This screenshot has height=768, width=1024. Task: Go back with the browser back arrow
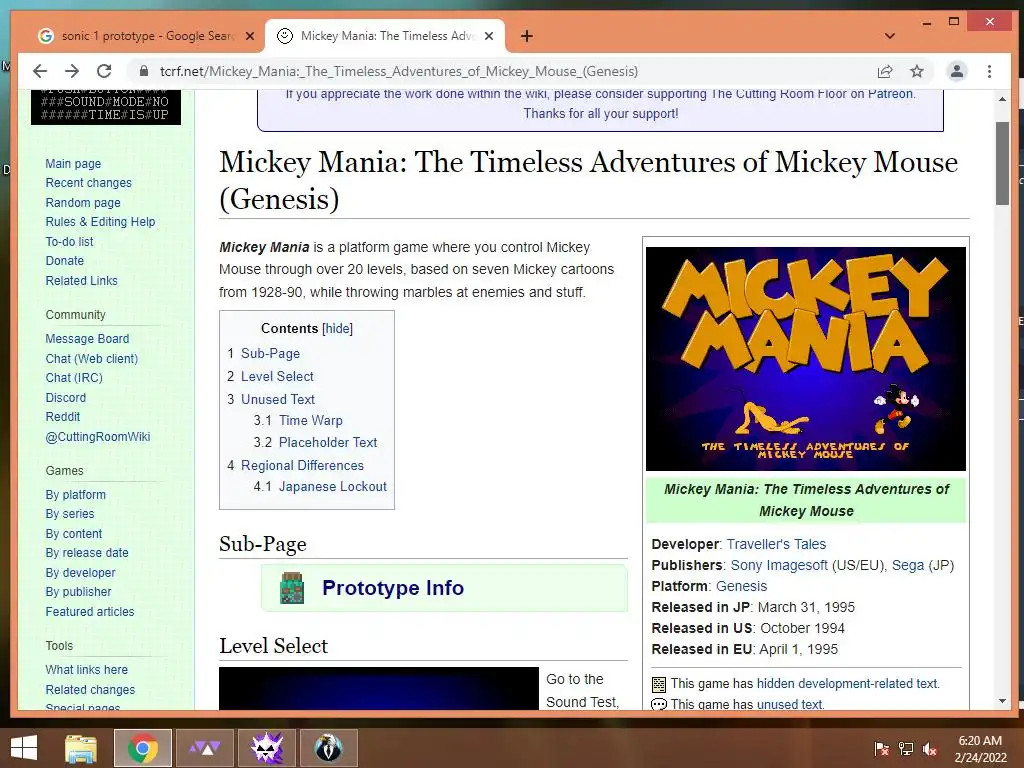[40, 71]
